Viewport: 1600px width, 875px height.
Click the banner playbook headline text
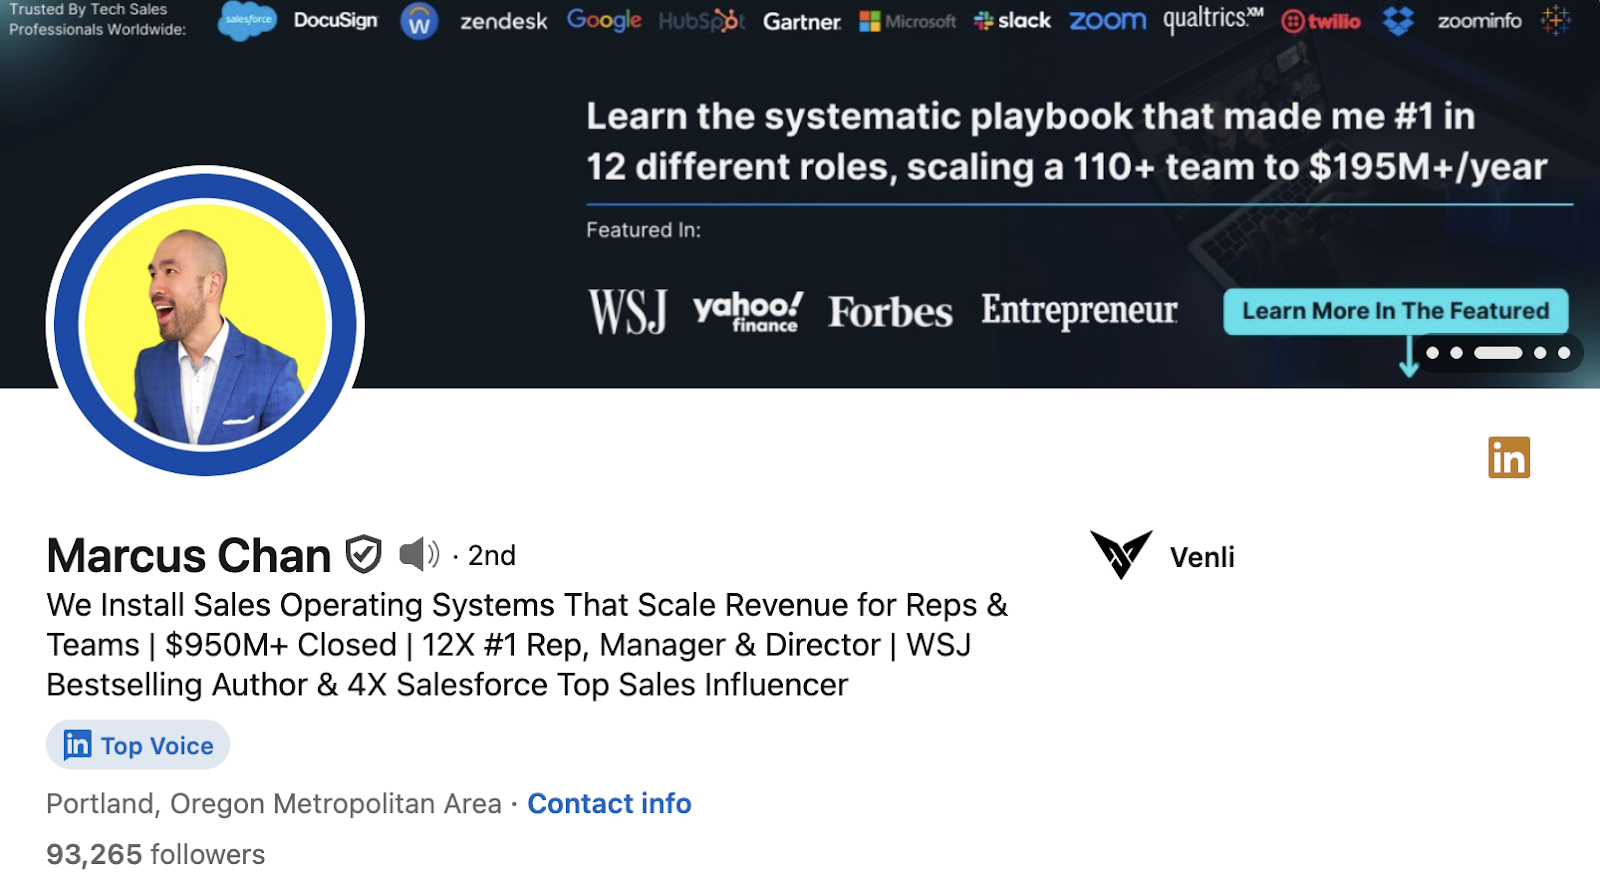pyautogui.click(x=1066, y=141)
